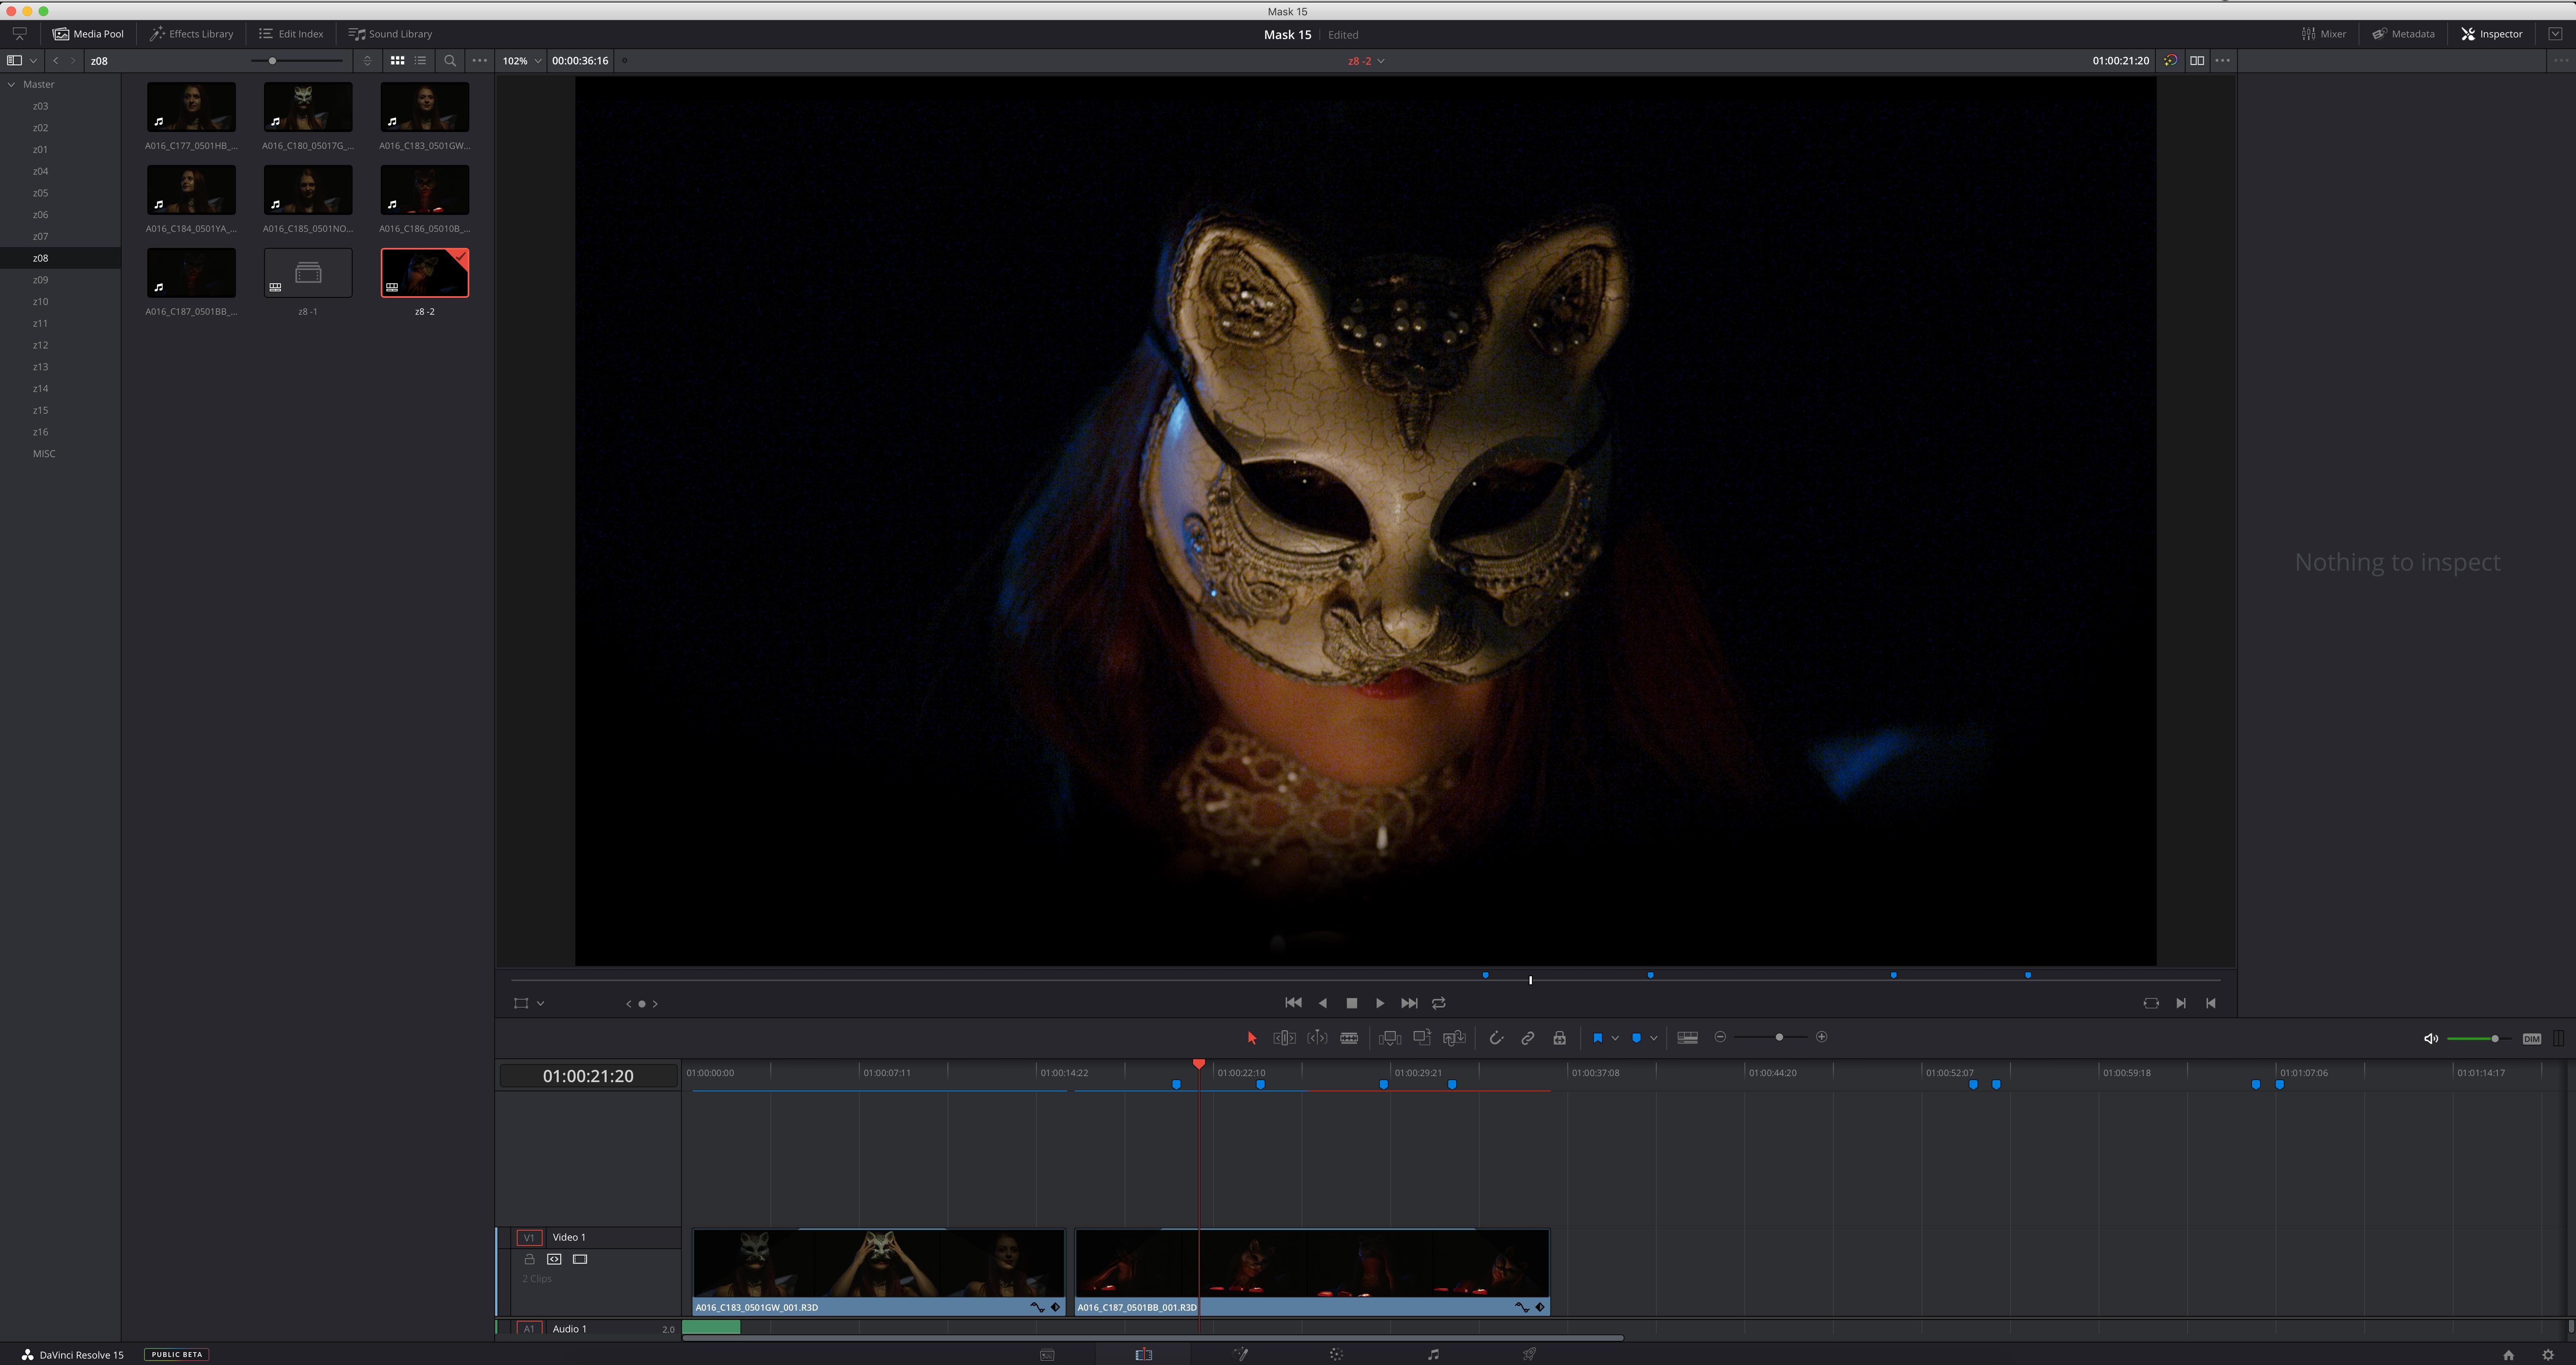Zoom out timeline with minus icon

1720,1037
